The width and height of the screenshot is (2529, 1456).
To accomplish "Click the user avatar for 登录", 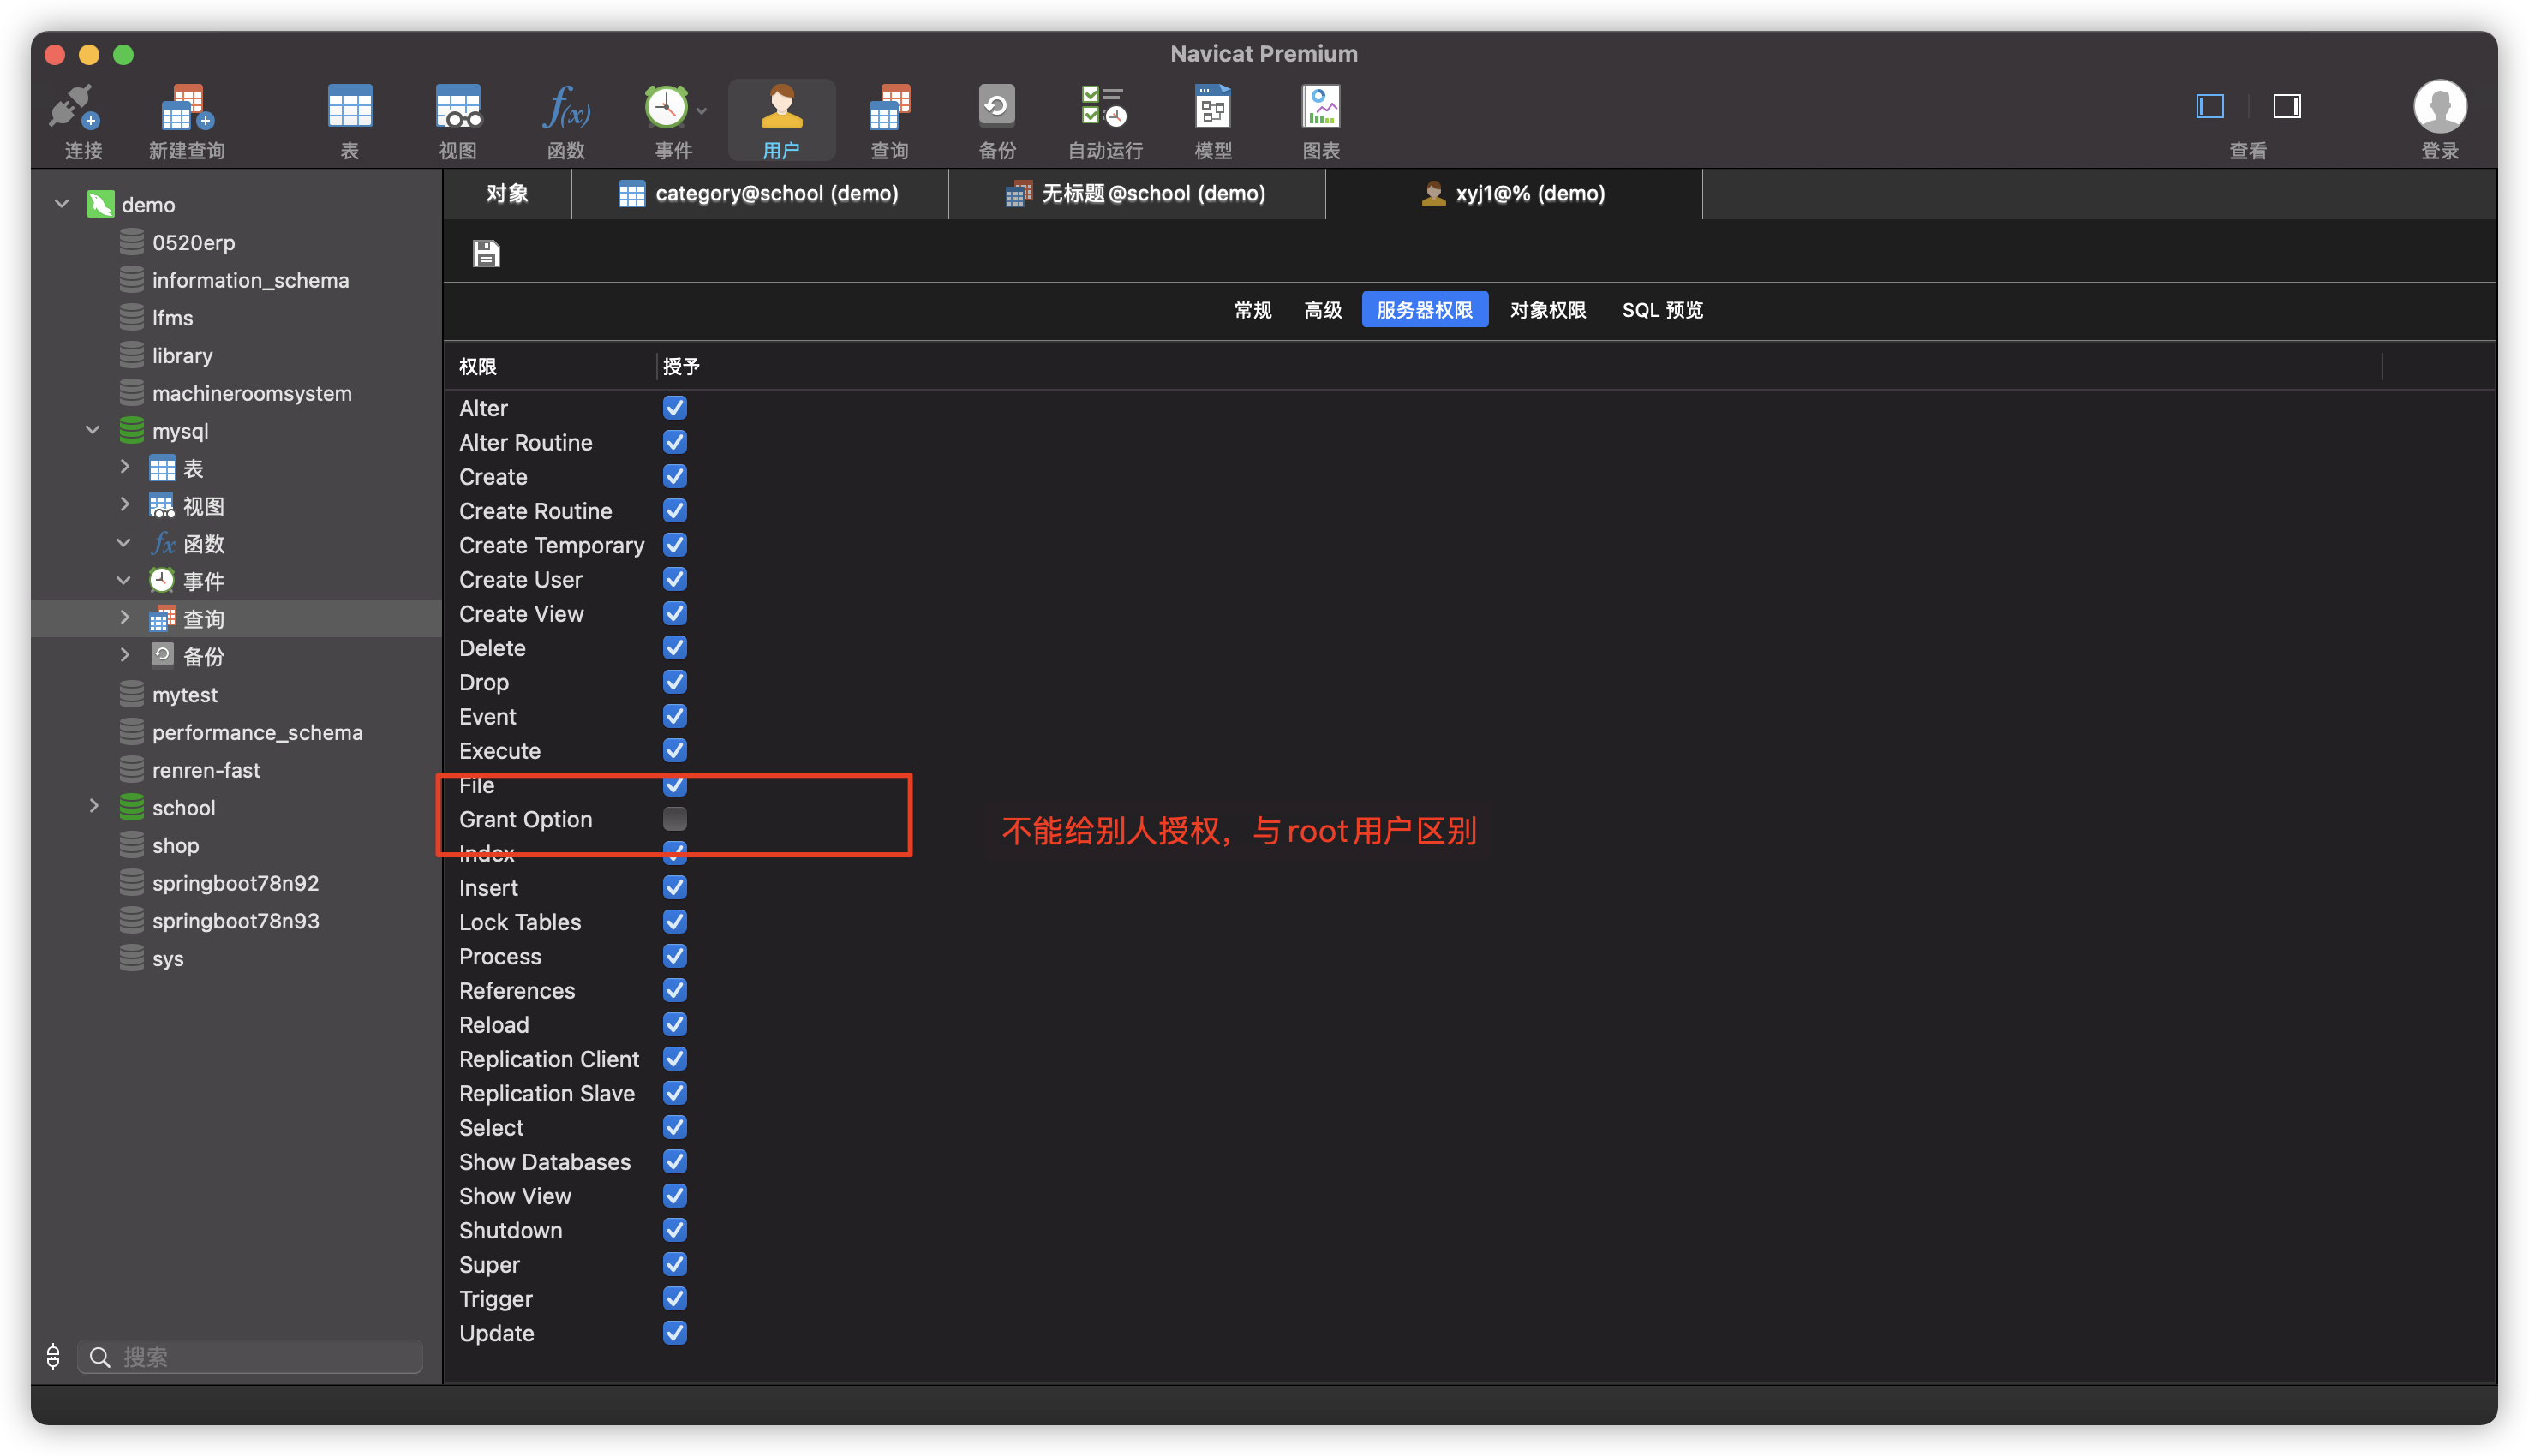I will (2439, 107).
